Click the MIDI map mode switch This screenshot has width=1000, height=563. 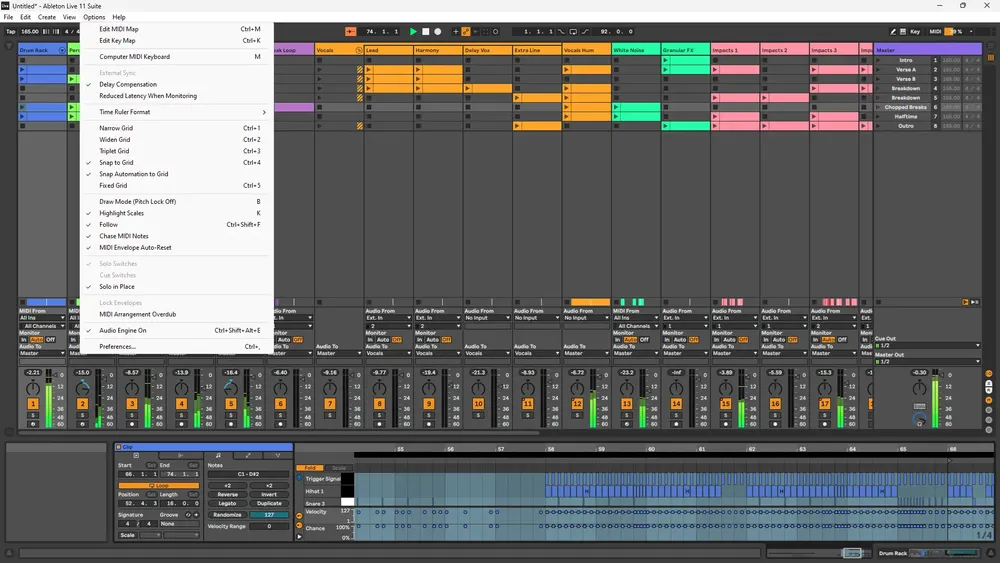click(935, 31)
